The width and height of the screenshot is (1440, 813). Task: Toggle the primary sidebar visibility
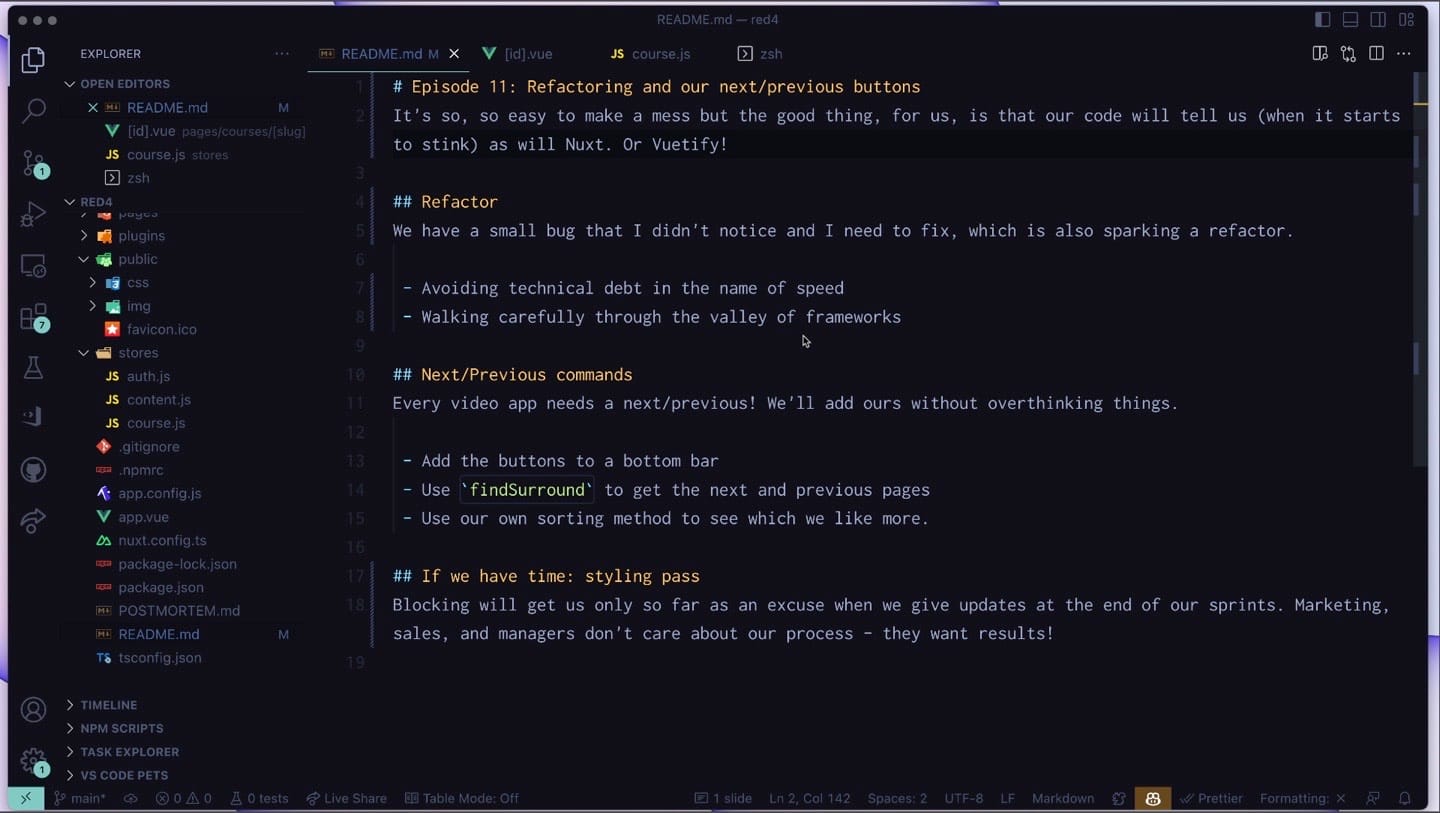click(1322, 19)
